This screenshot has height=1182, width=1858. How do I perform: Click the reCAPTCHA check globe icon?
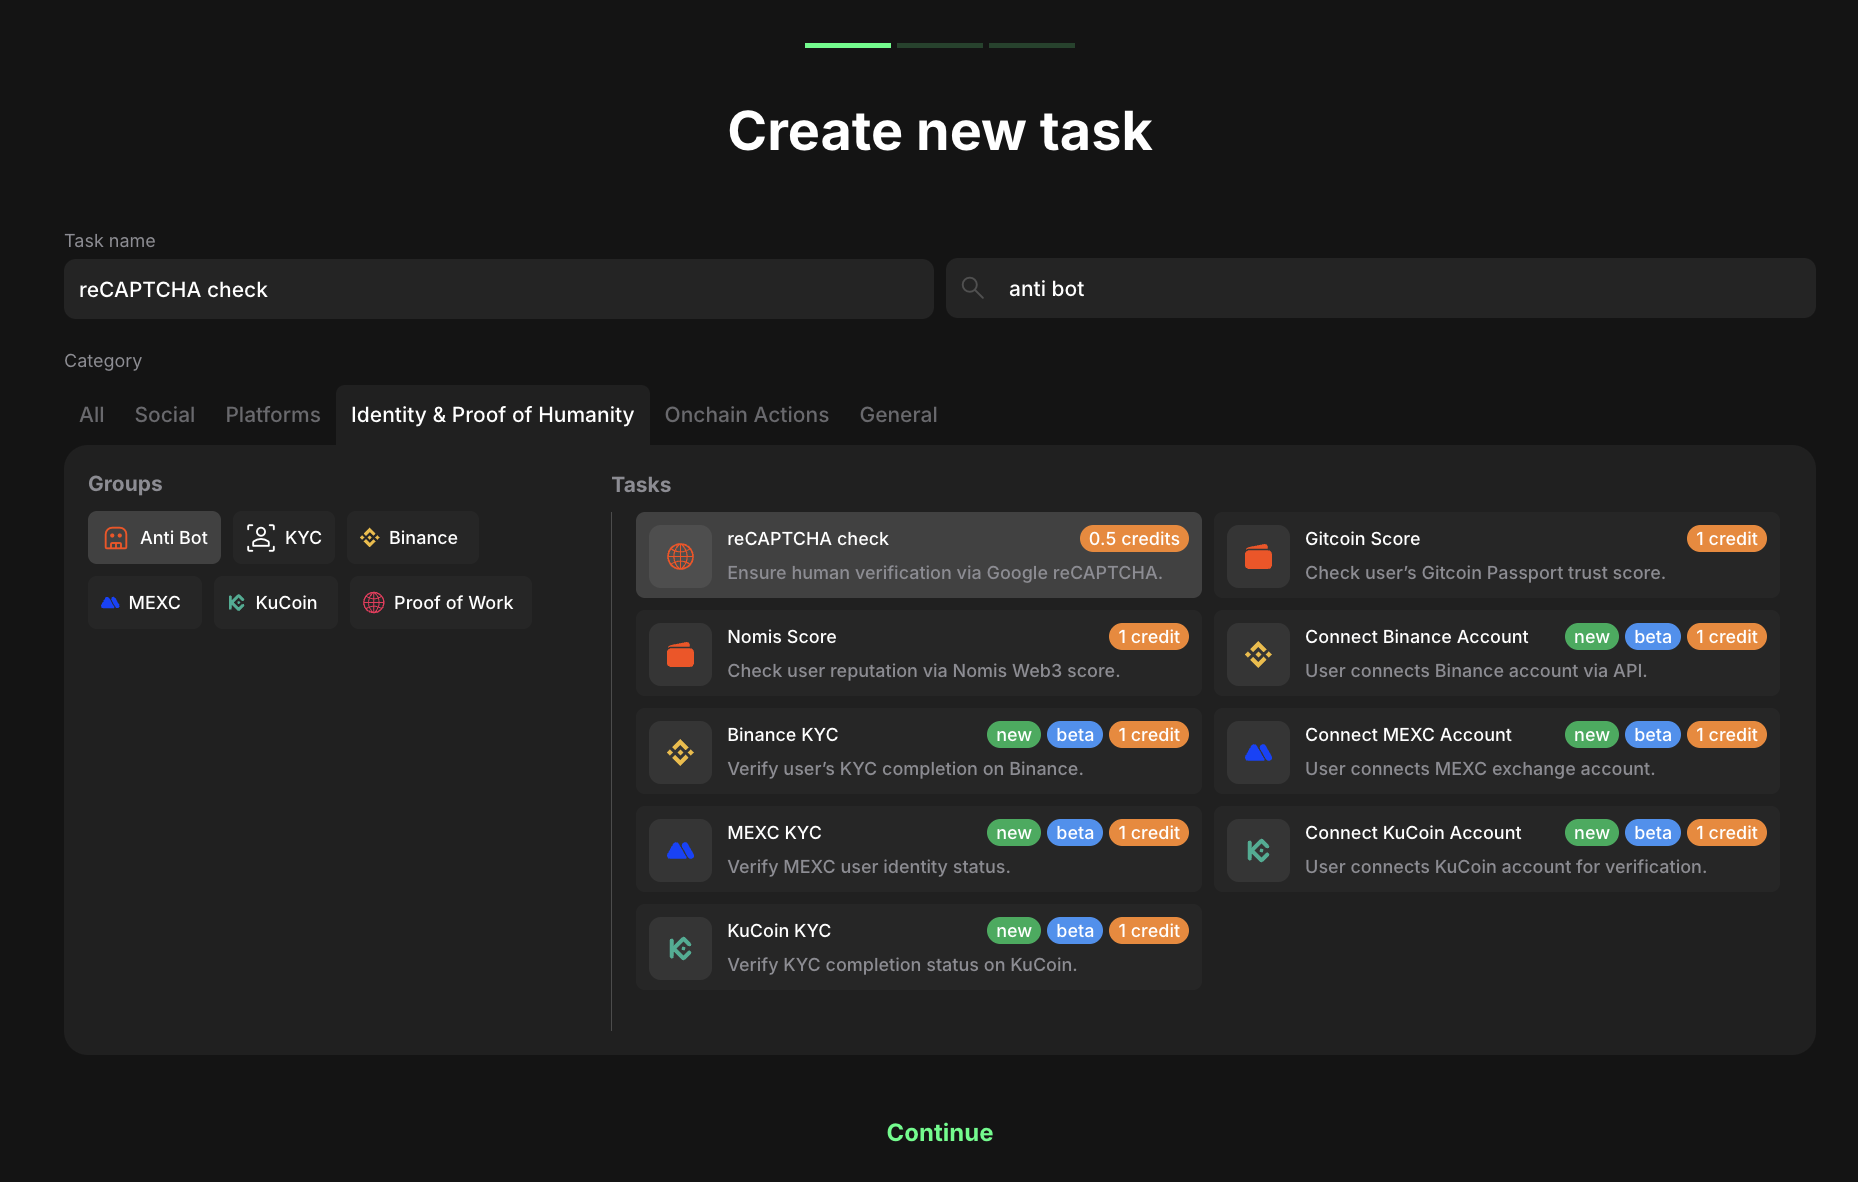[680, 556]
